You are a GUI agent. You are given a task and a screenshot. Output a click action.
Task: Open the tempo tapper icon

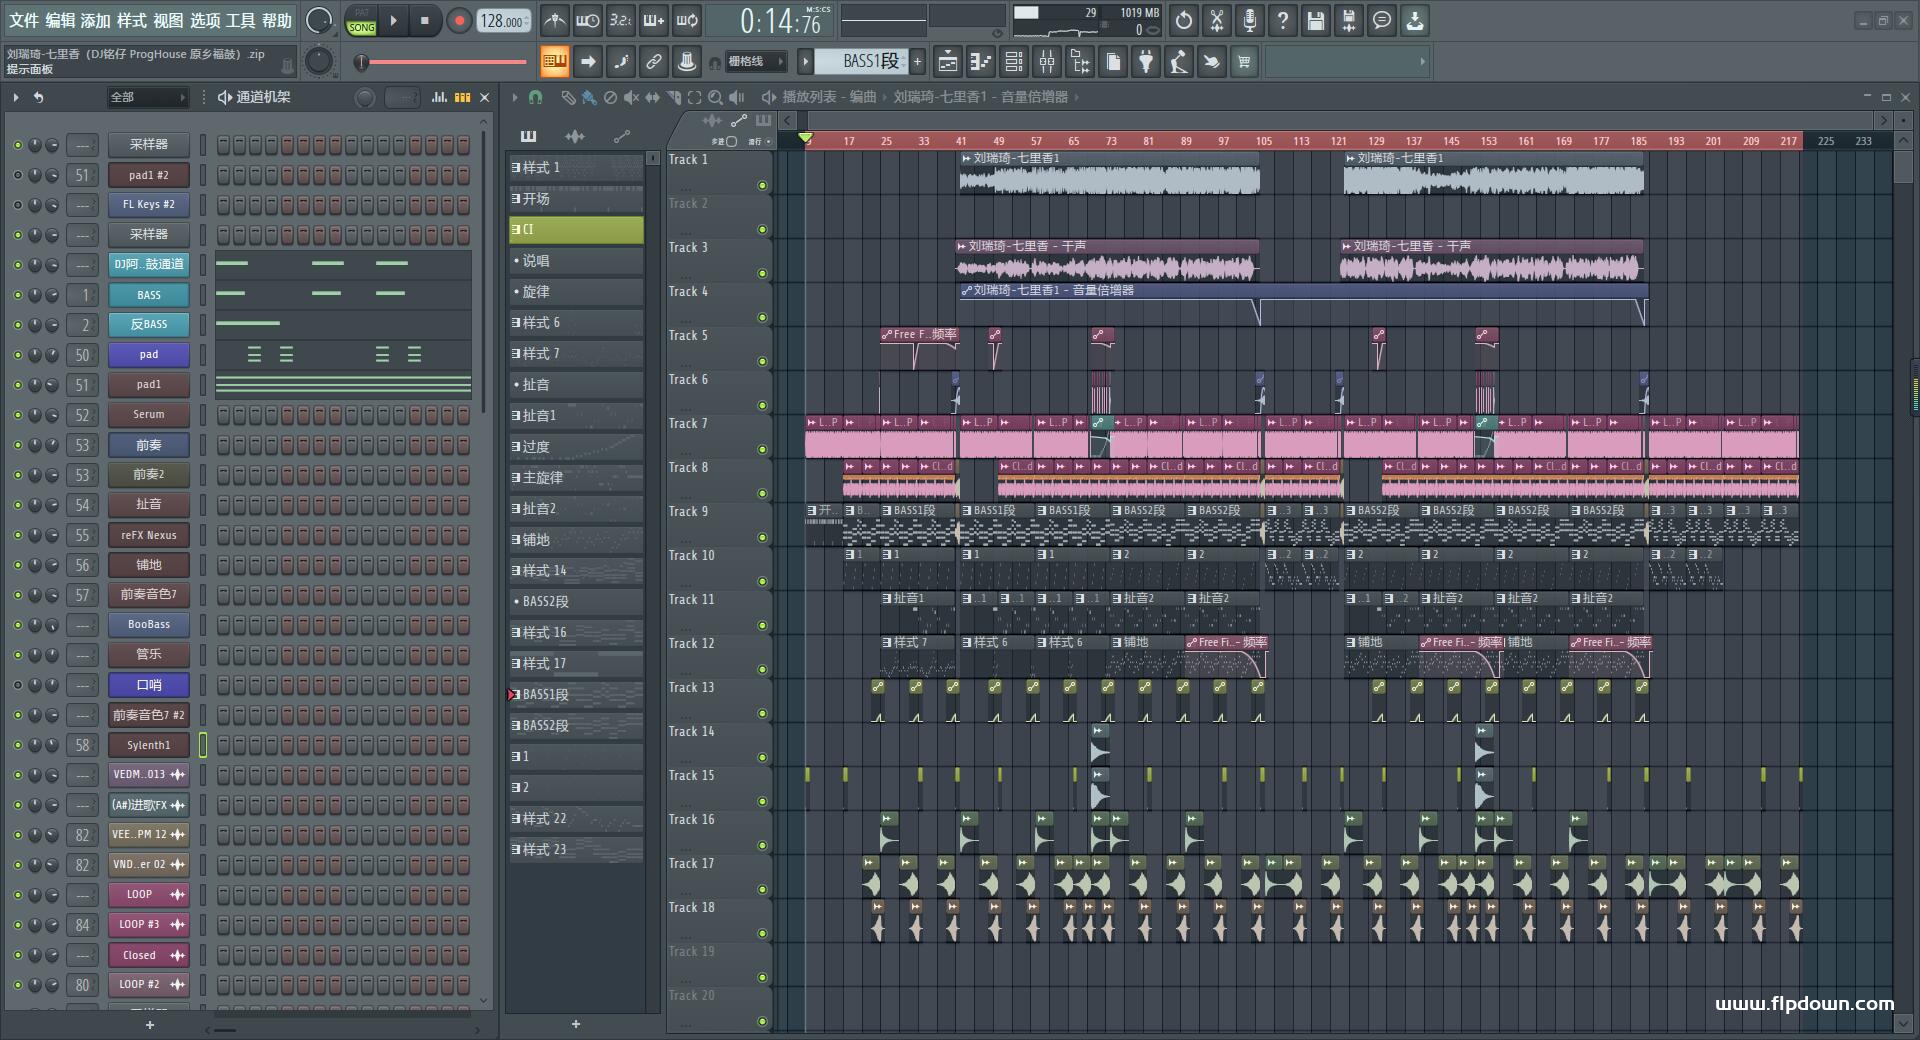click(x=1178, y=62)
